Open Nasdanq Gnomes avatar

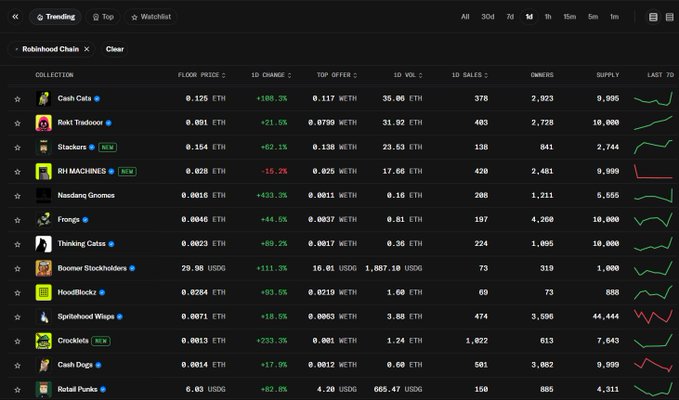(x=43, y=196)
